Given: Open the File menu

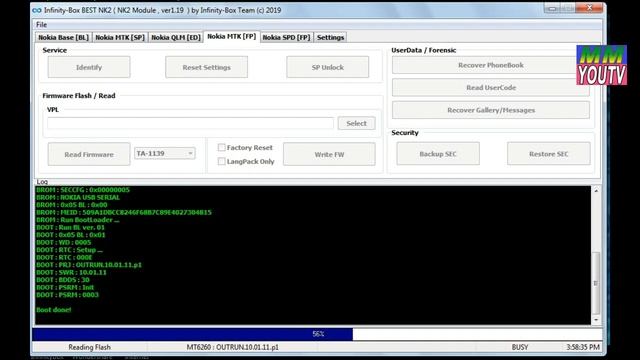Looking at the screenshot, I should (x=41, y=24).
